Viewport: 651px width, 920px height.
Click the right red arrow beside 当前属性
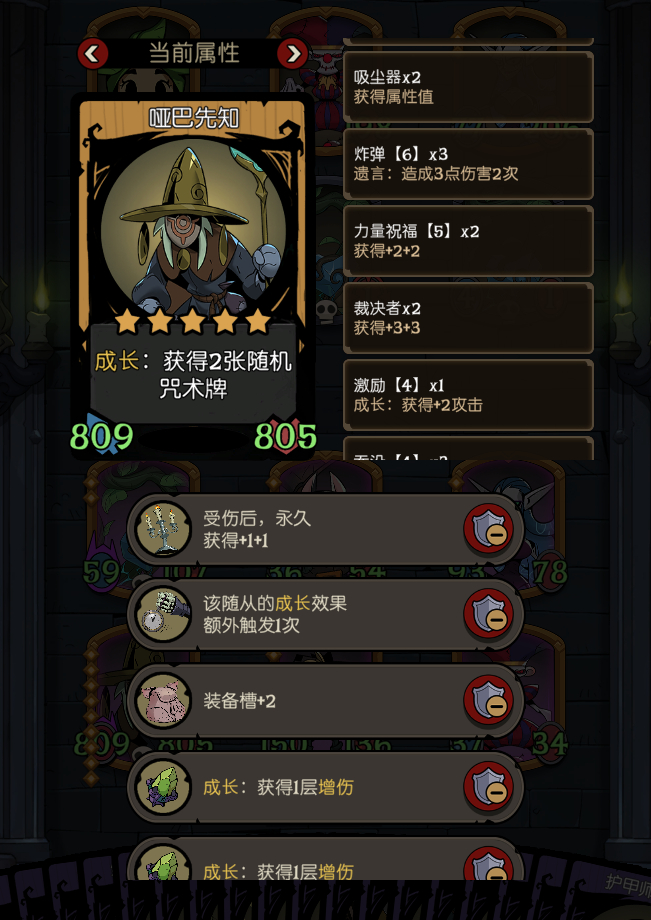point(293,54)
